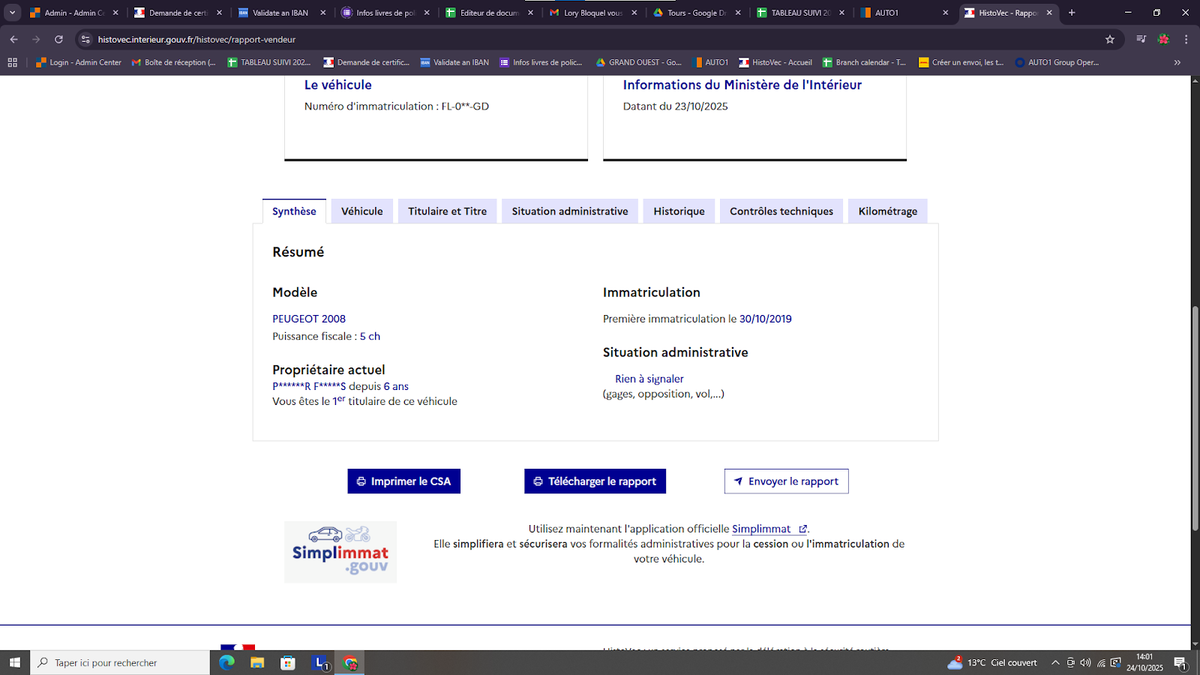
Task: Click the first registration date 30/10/2019
Action: (765, 319)
